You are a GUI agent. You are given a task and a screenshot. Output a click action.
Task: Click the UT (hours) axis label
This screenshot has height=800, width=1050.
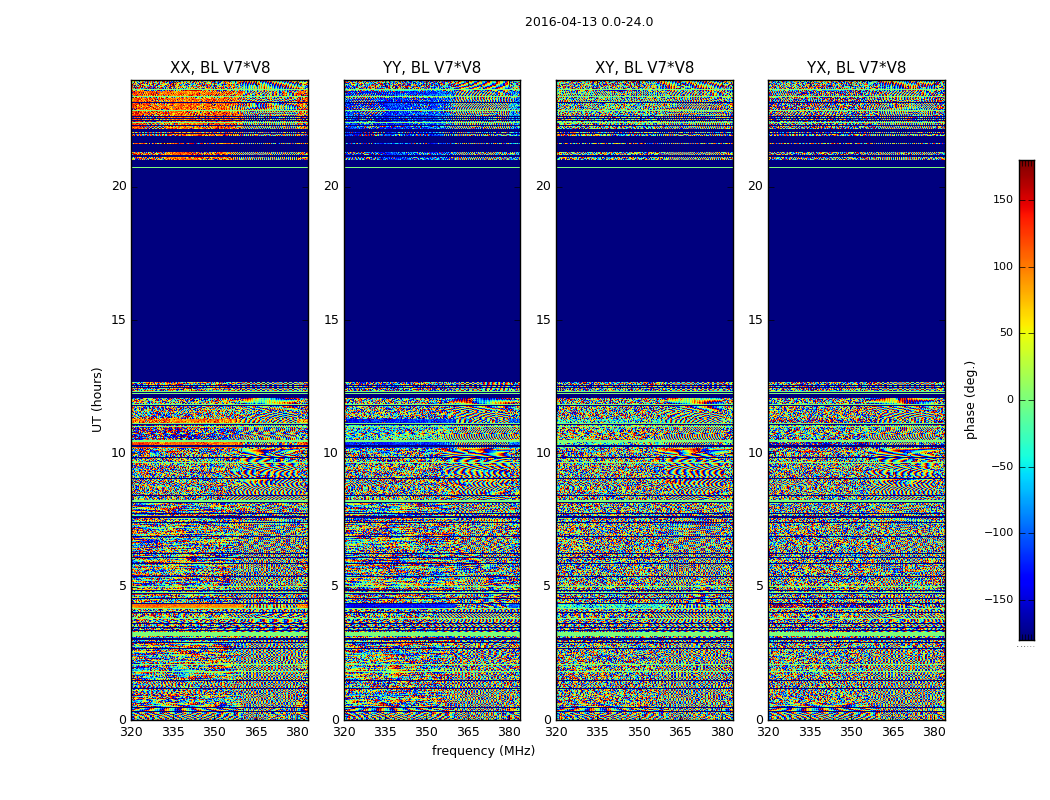pos(97,400)
